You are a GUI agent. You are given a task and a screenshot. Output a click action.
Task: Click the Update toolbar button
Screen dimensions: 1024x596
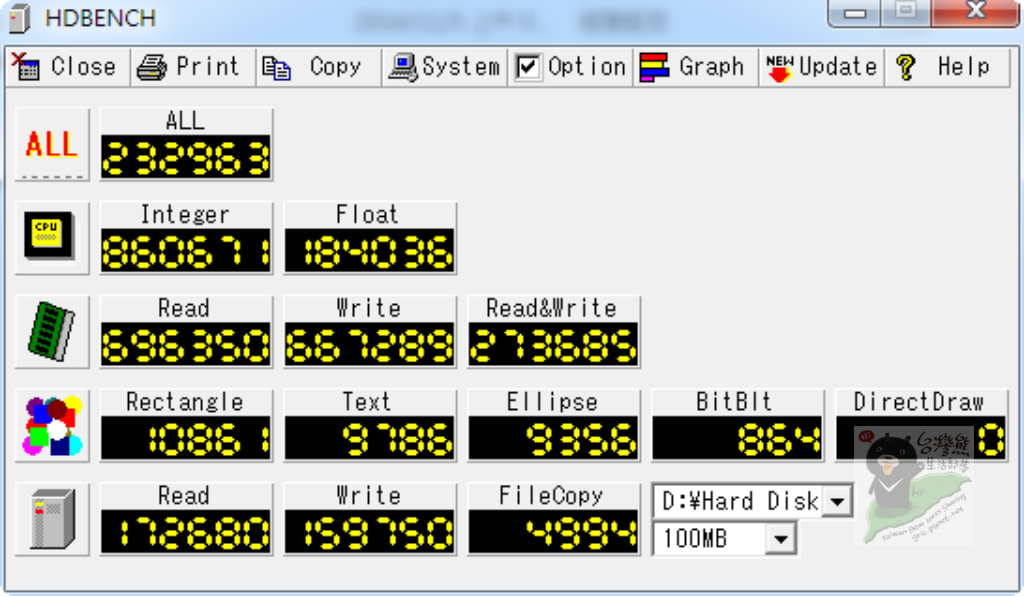click(822, 67)
